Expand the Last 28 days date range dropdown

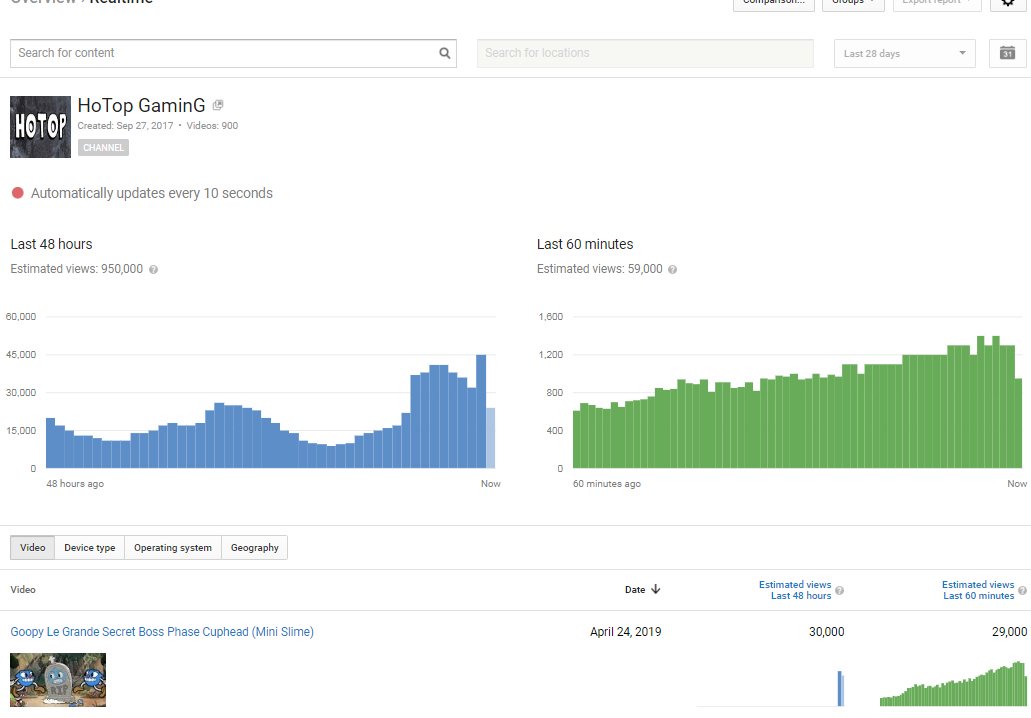tap(904, 53)
